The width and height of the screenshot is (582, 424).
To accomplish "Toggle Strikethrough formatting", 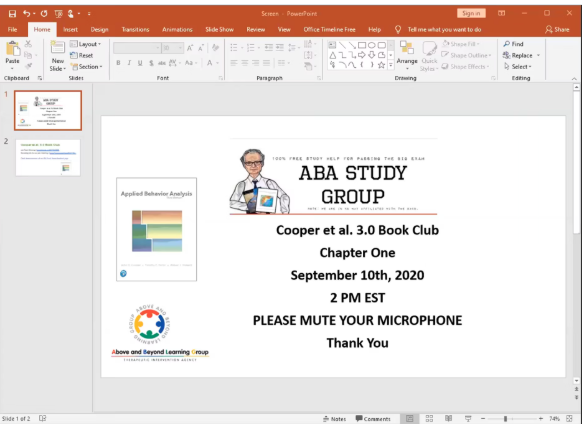I will click(x=162, y=63).
